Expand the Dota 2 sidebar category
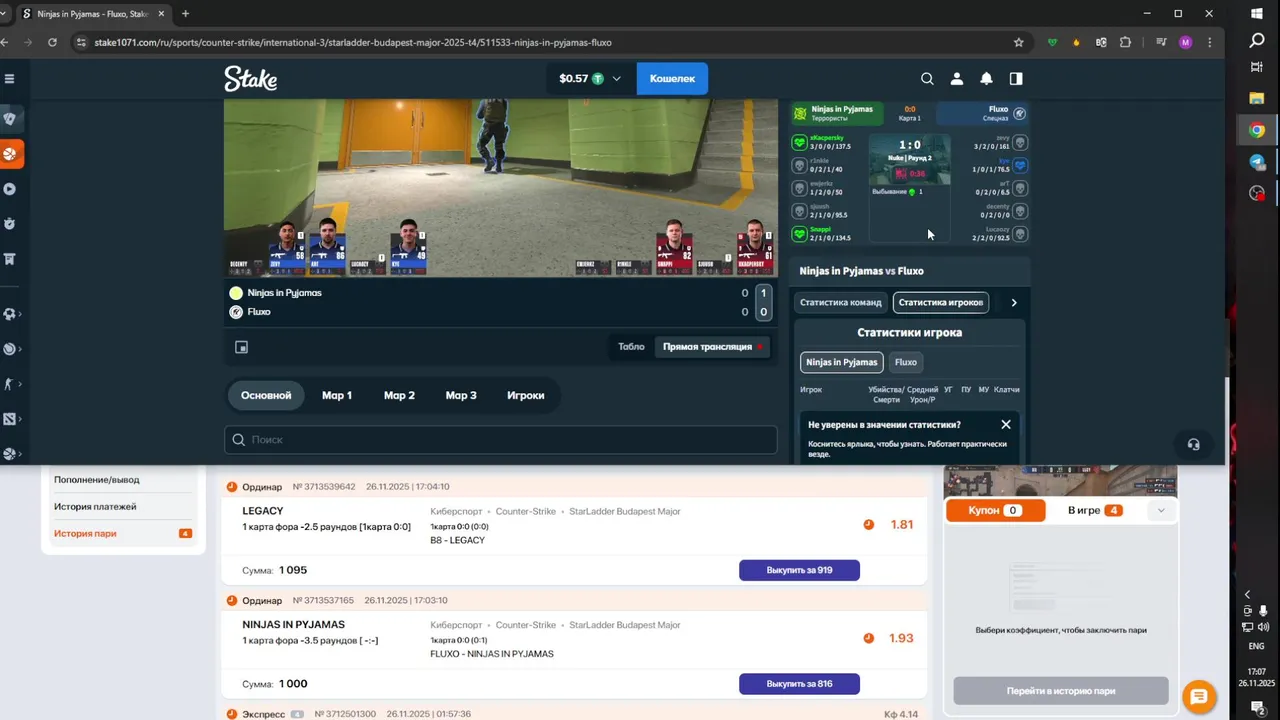 click(x=11, y=419)
